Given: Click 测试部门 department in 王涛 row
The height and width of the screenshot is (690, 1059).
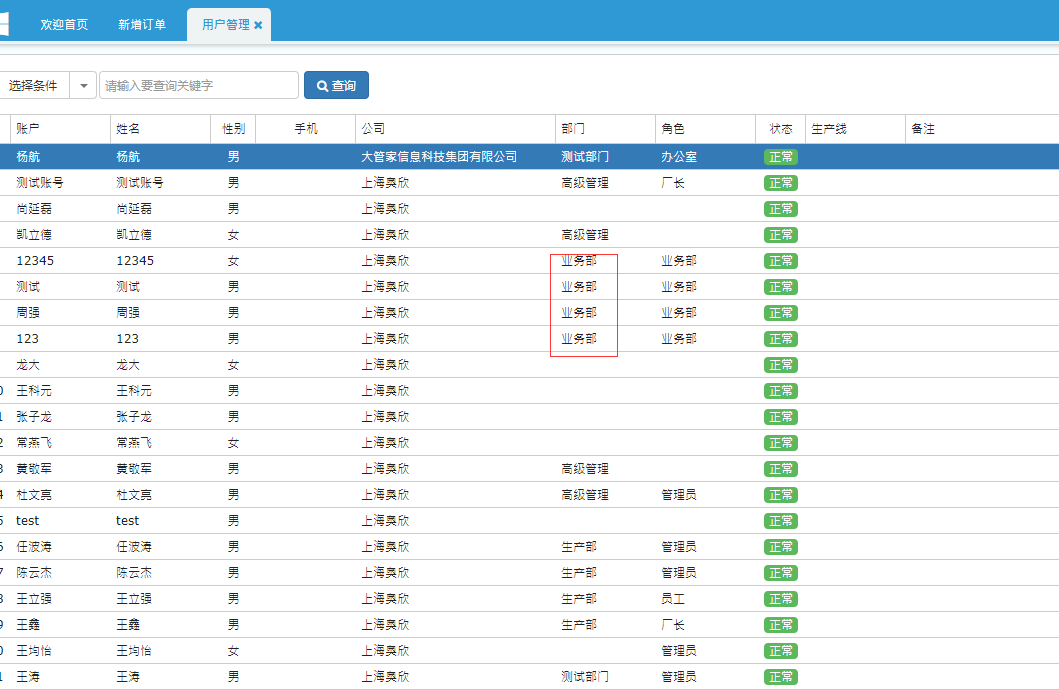Looking at the screenshot, I should pos(585,676).
